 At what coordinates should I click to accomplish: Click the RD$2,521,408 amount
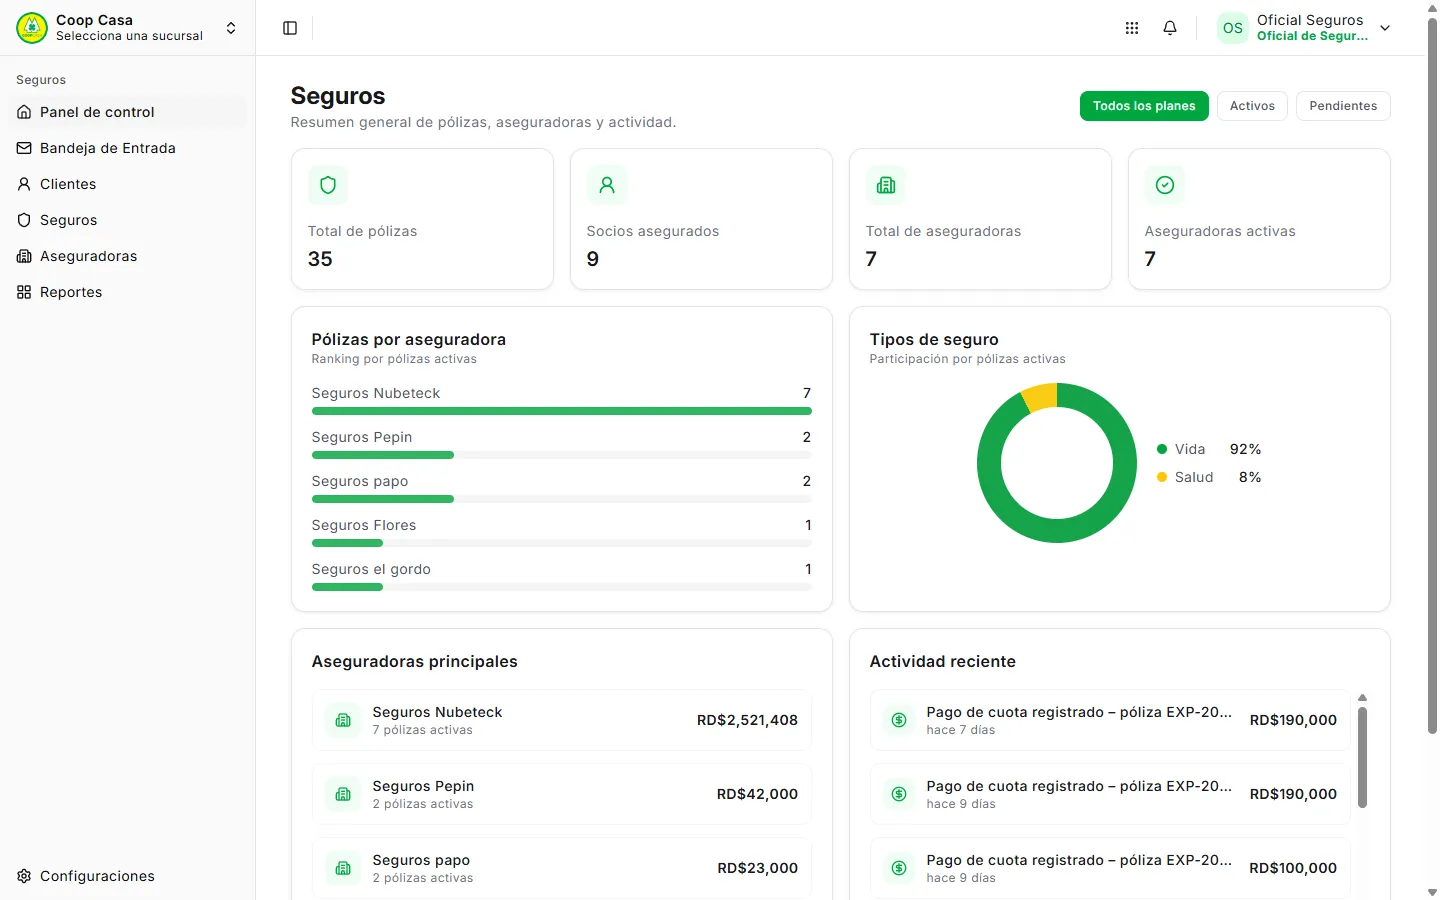point(747,720)
